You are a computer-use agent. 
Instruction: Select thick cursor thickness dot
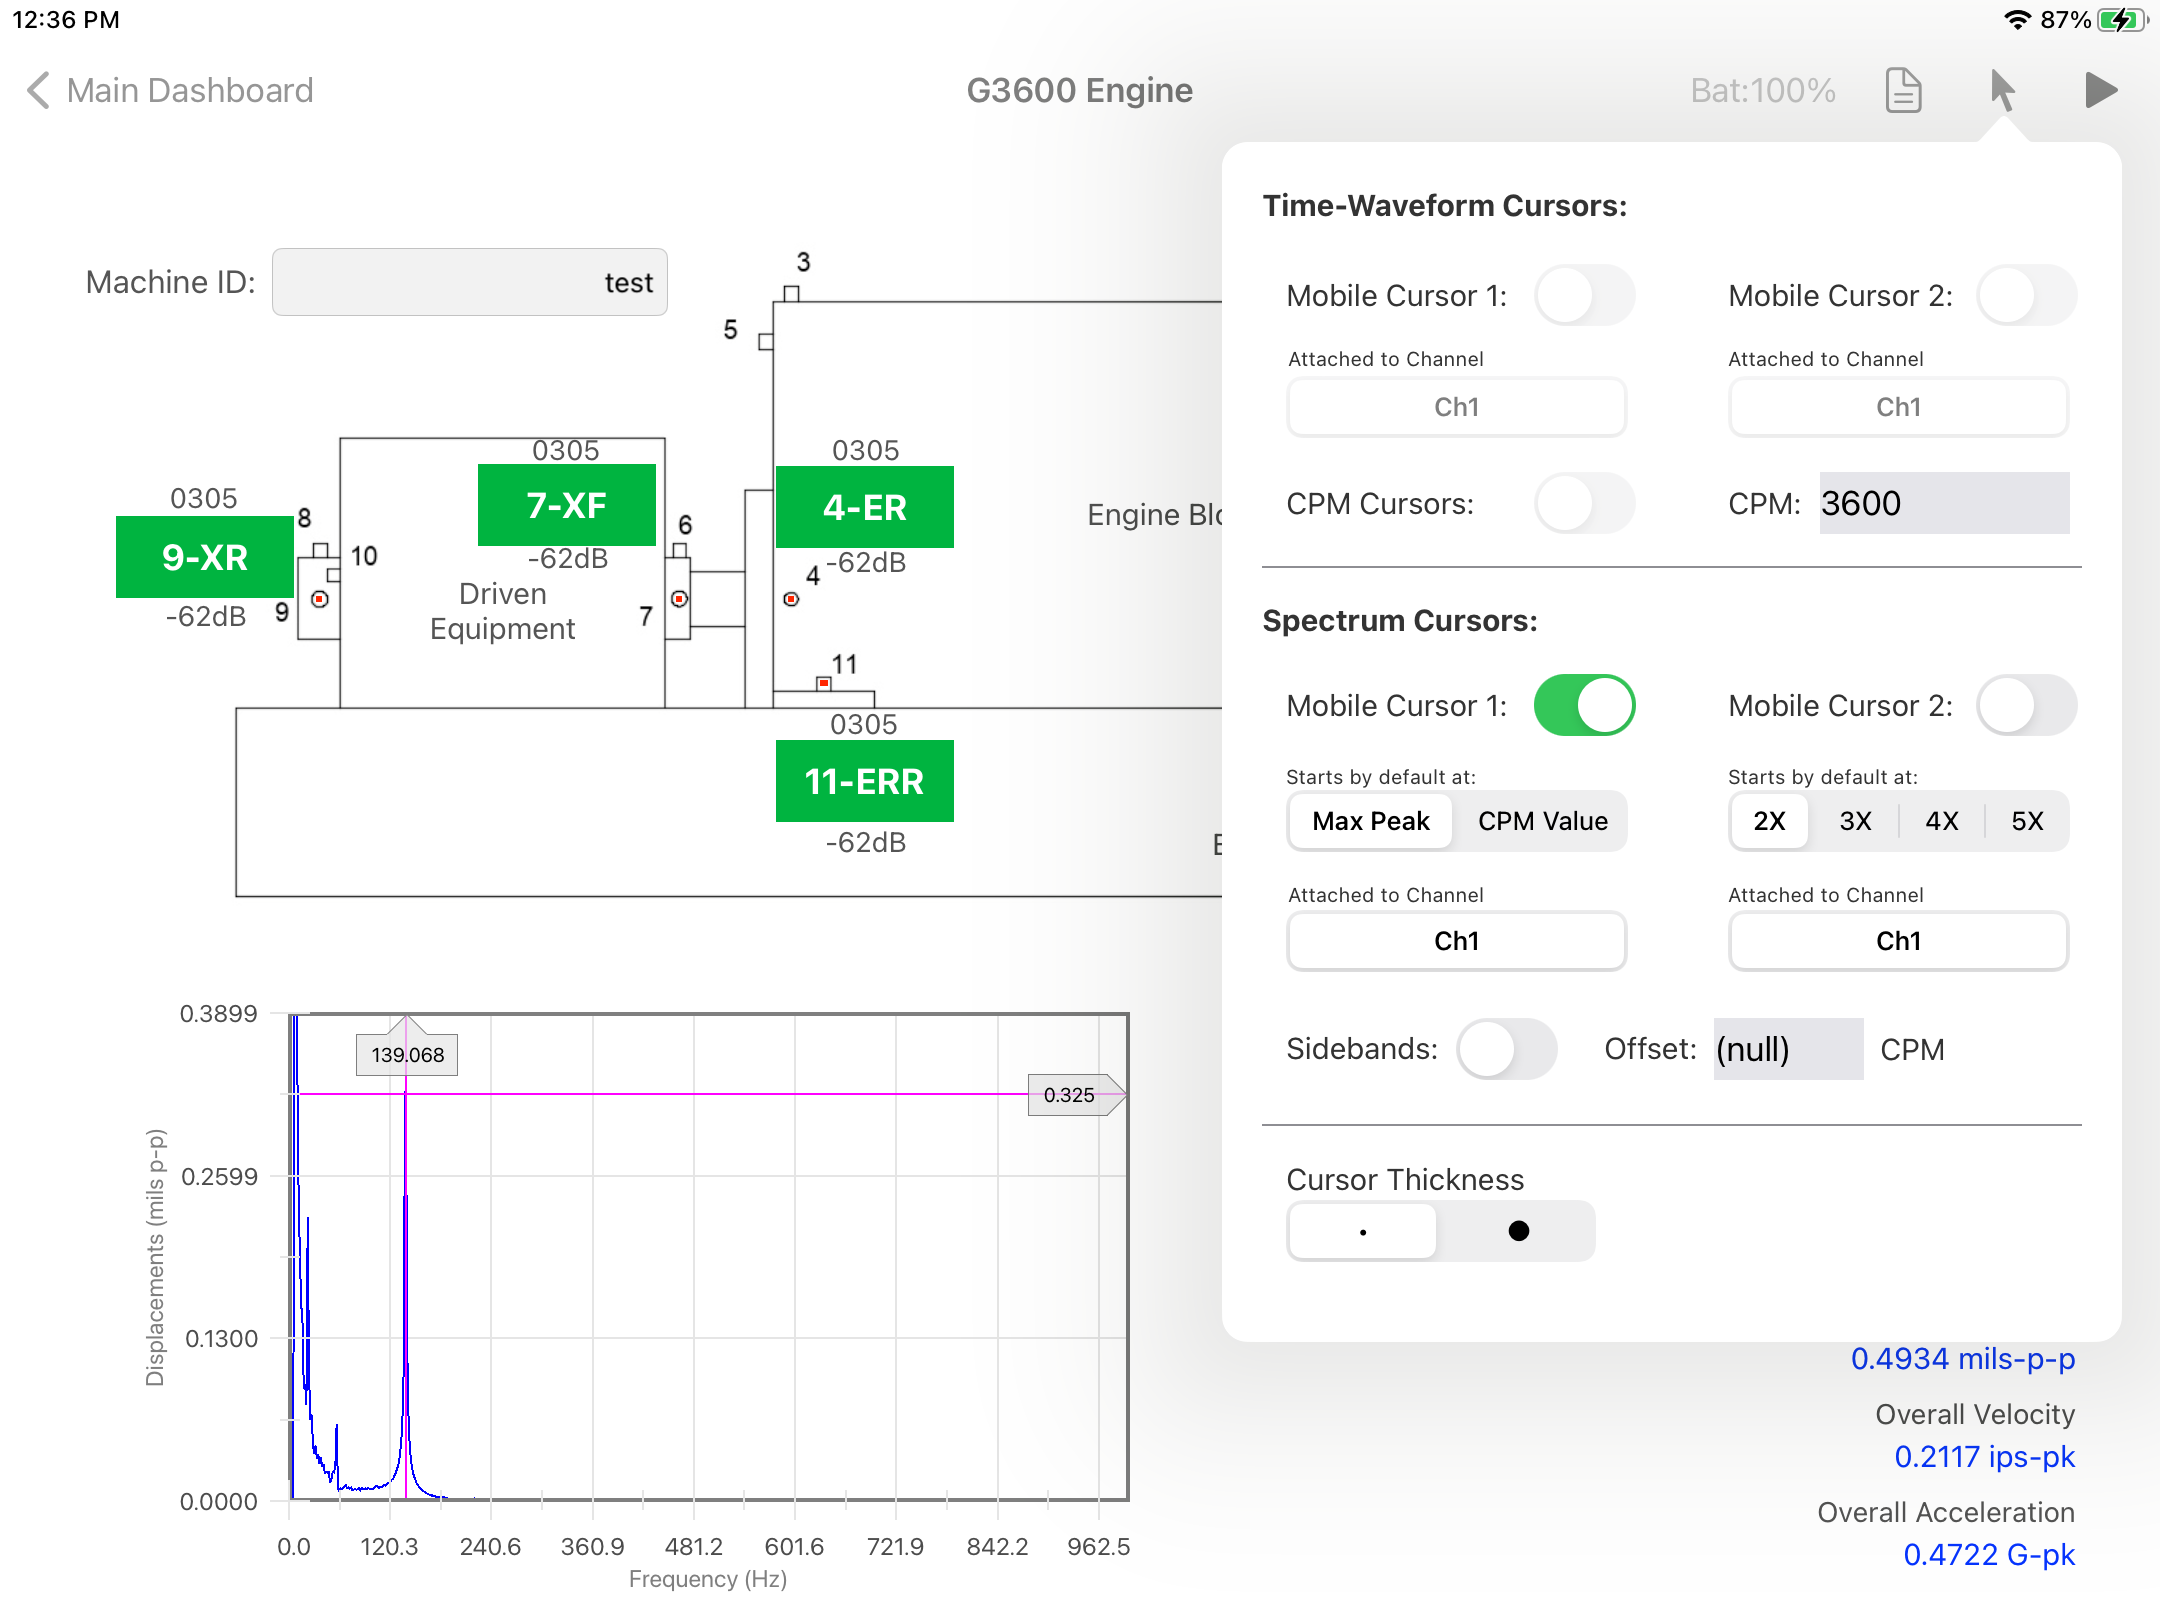1518,1231
